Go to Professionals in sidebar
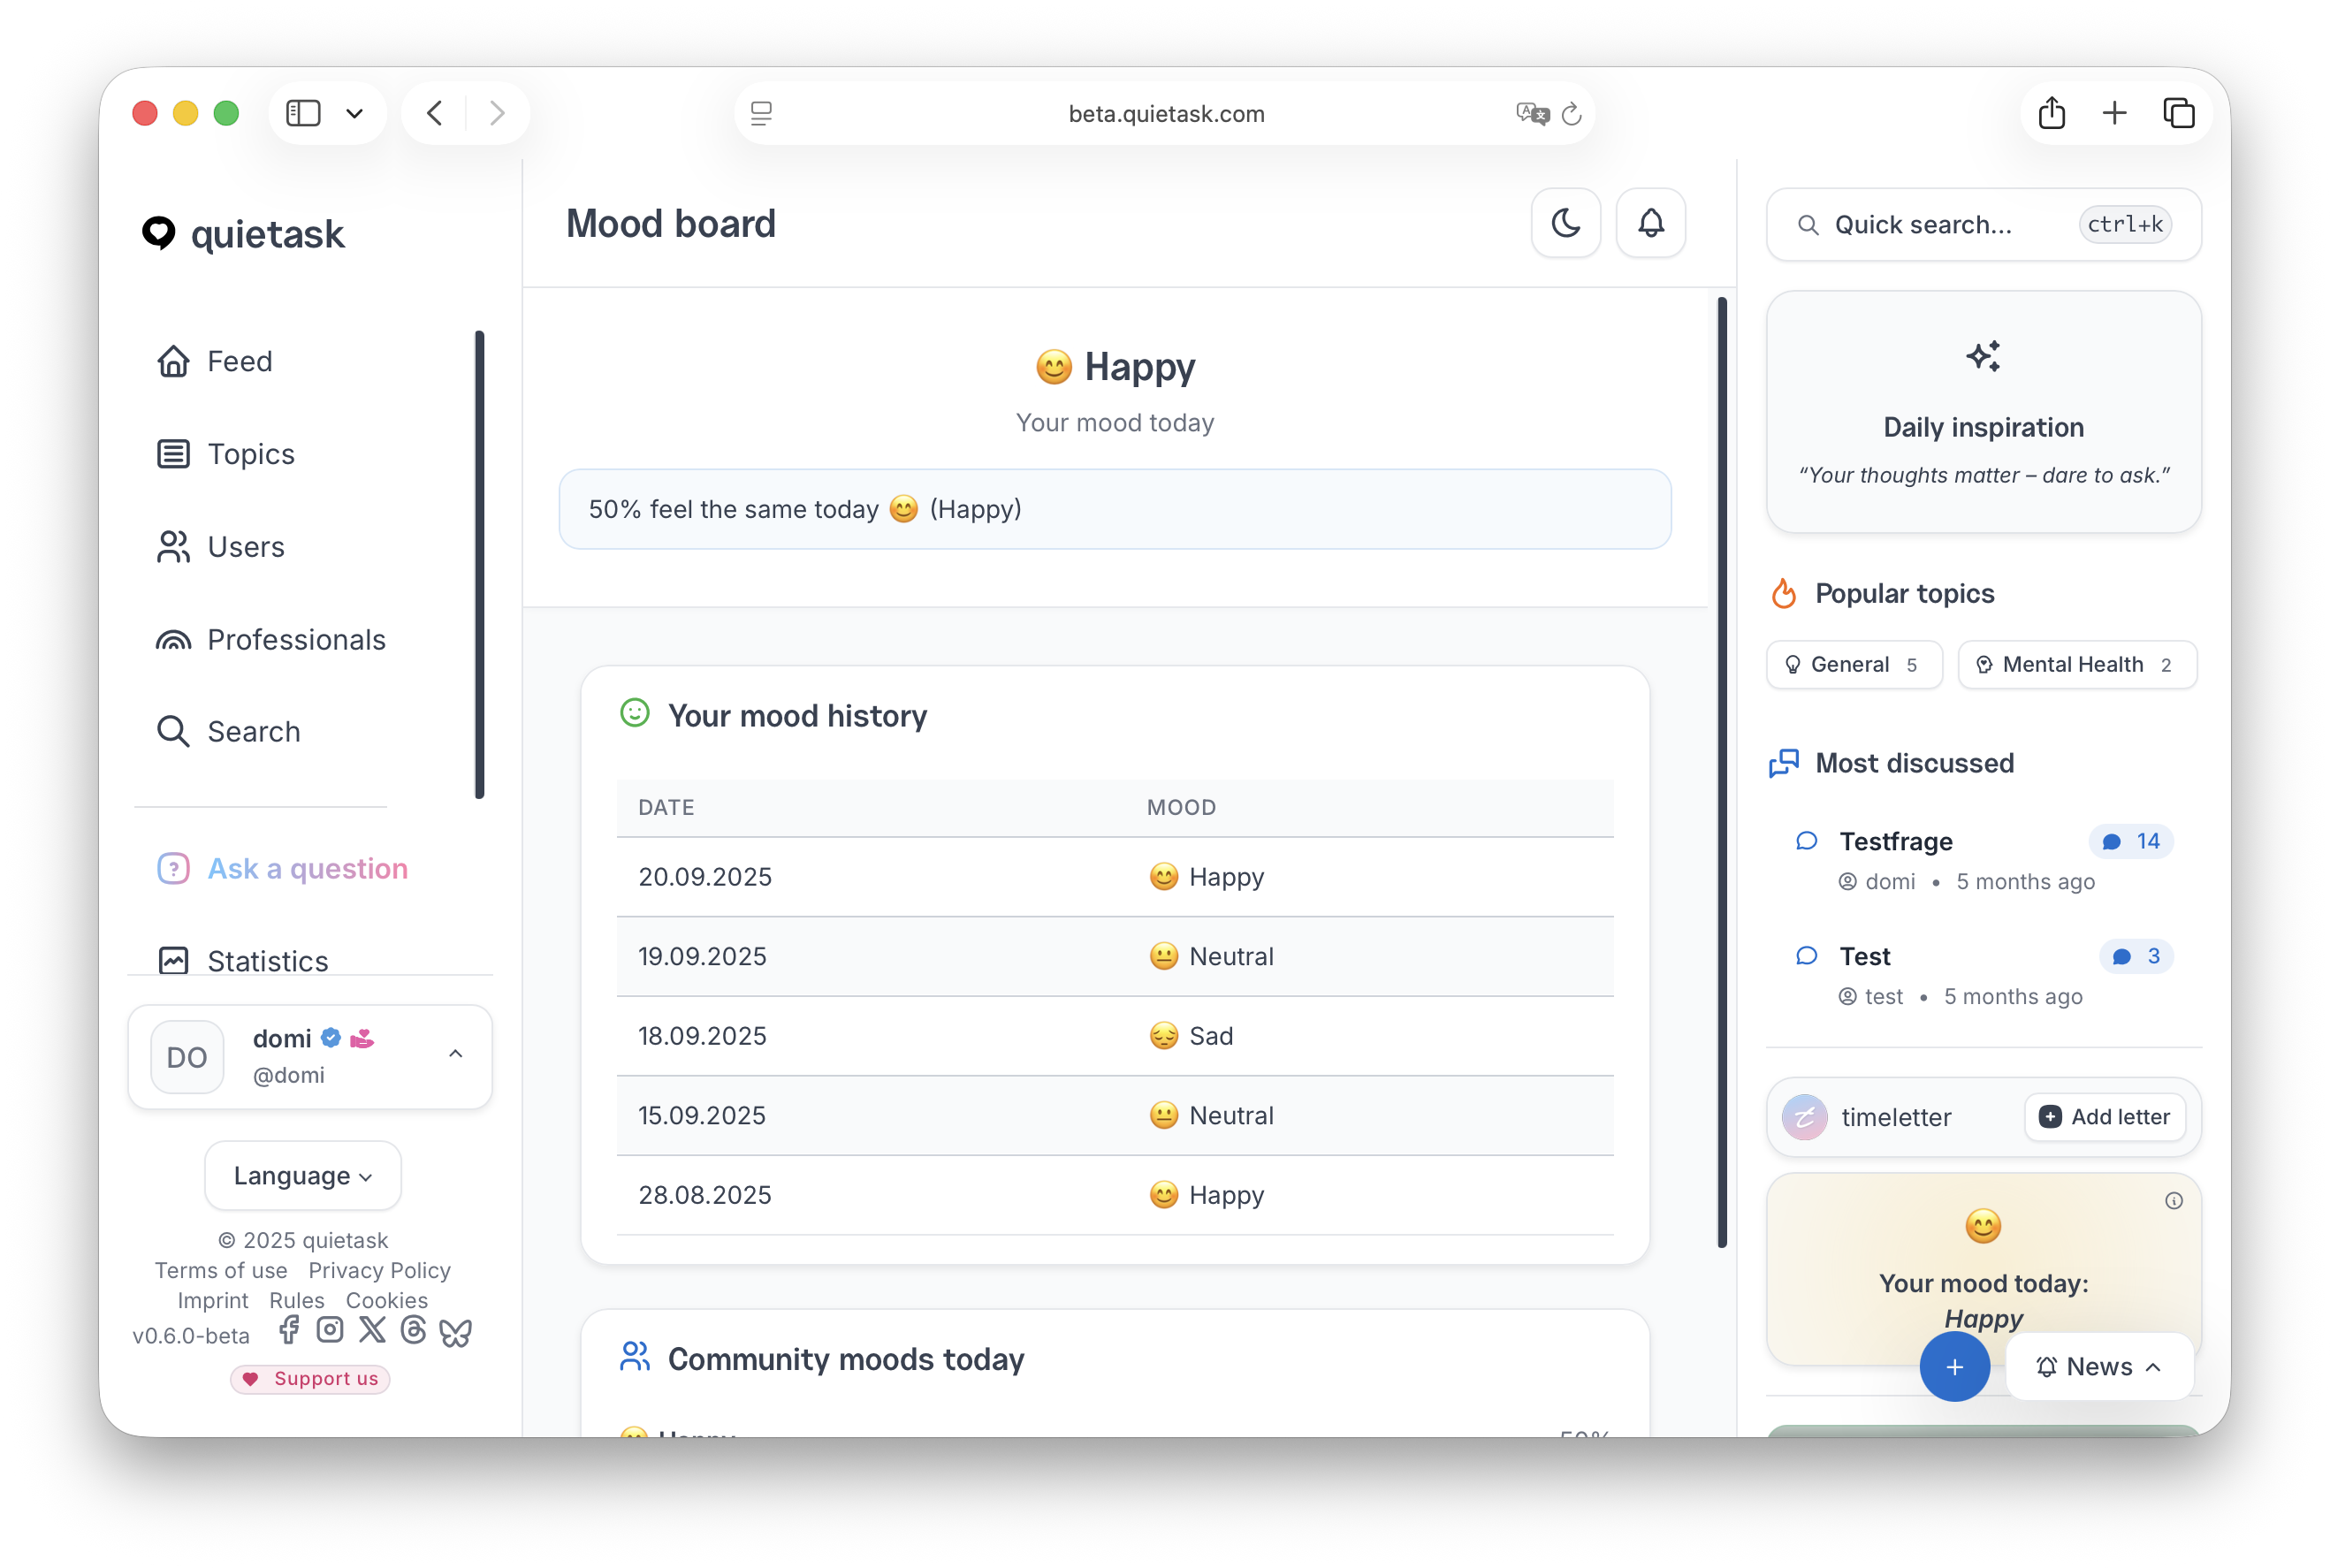Image resolution: width=2330 pixels, height=1568 pixels. (296, 640)
